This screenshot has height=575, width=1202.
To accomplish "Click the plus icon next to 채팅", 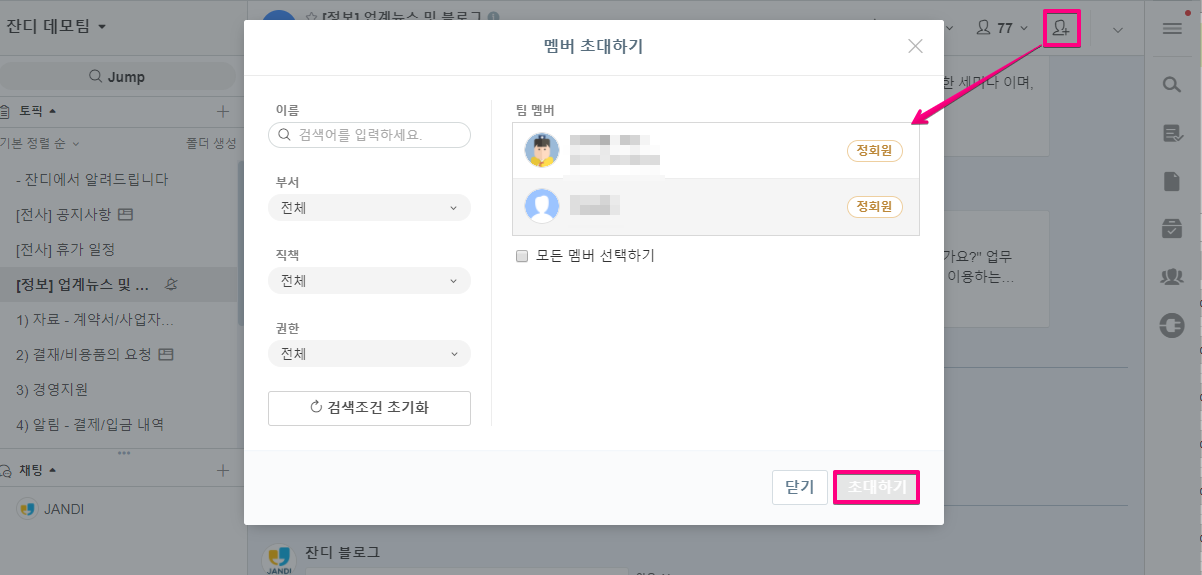I will 223,470.
